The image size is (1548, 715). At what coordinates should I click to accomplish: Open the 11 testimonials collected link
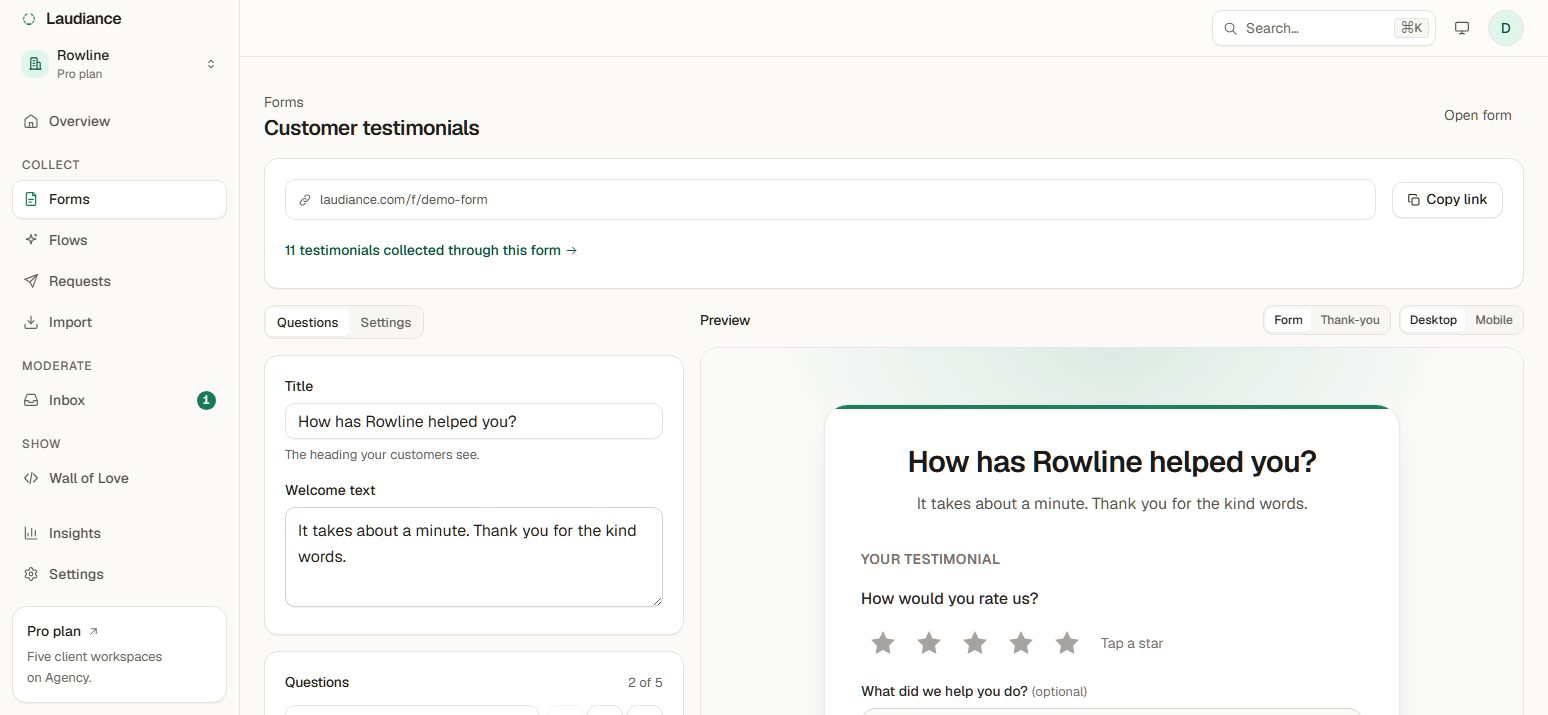coord(431,250)
